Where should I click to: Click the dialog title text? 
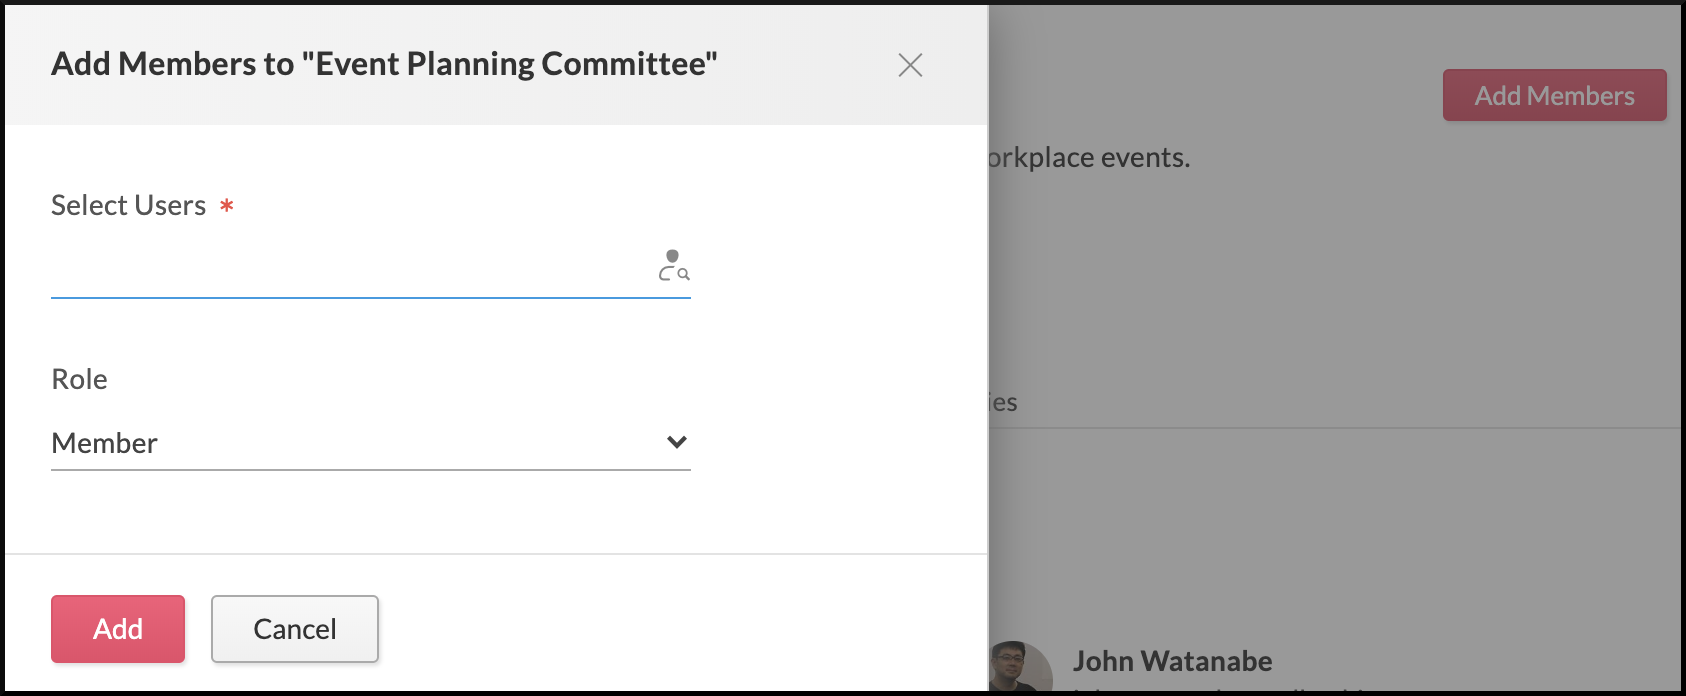[384, 64]
